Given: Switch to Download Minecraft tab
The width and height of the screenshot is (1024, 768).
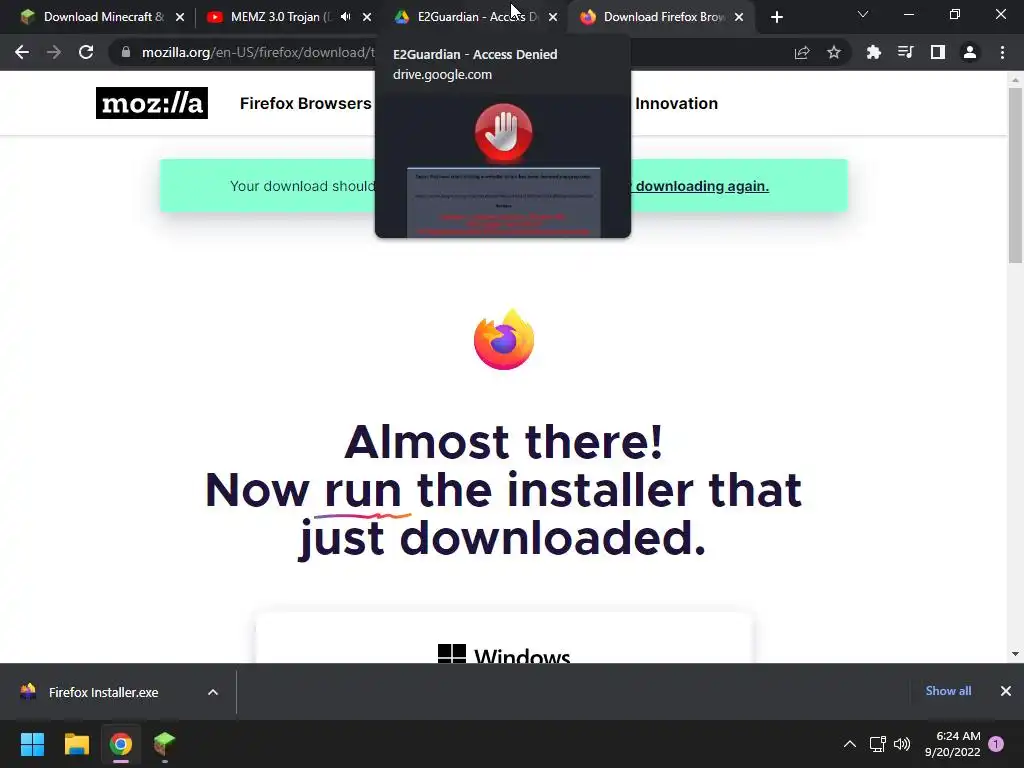Looking at the screenshot, I should (97, 17).
